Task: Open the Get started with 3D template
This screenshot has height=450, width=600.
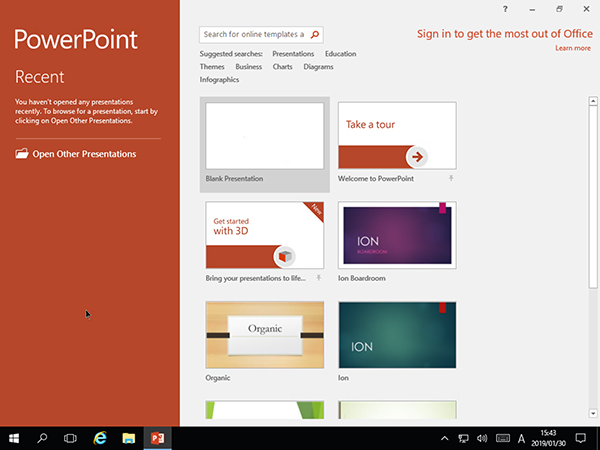Action: click(x=265, y=235)
